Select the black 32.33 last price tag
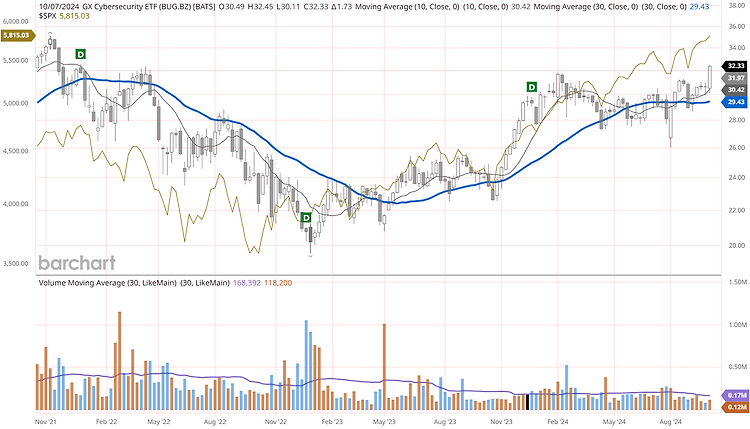This screenshot has width=750, height=429. 736,66
